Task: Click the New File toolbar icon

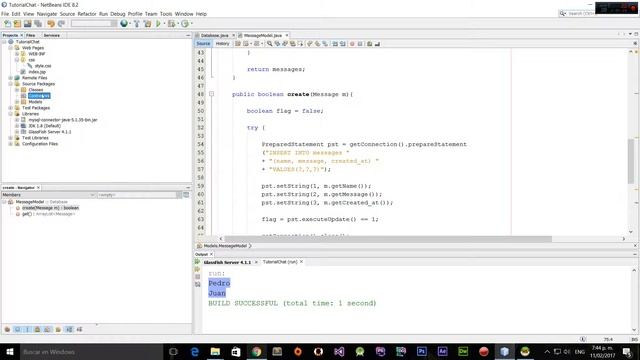Action: [8, 24]
